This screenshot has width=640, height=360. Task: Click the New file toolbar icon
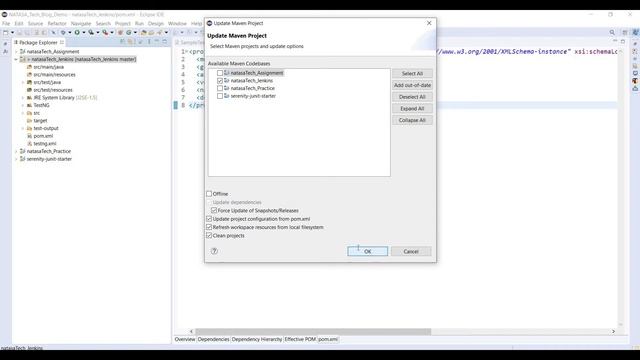point(5,32)
